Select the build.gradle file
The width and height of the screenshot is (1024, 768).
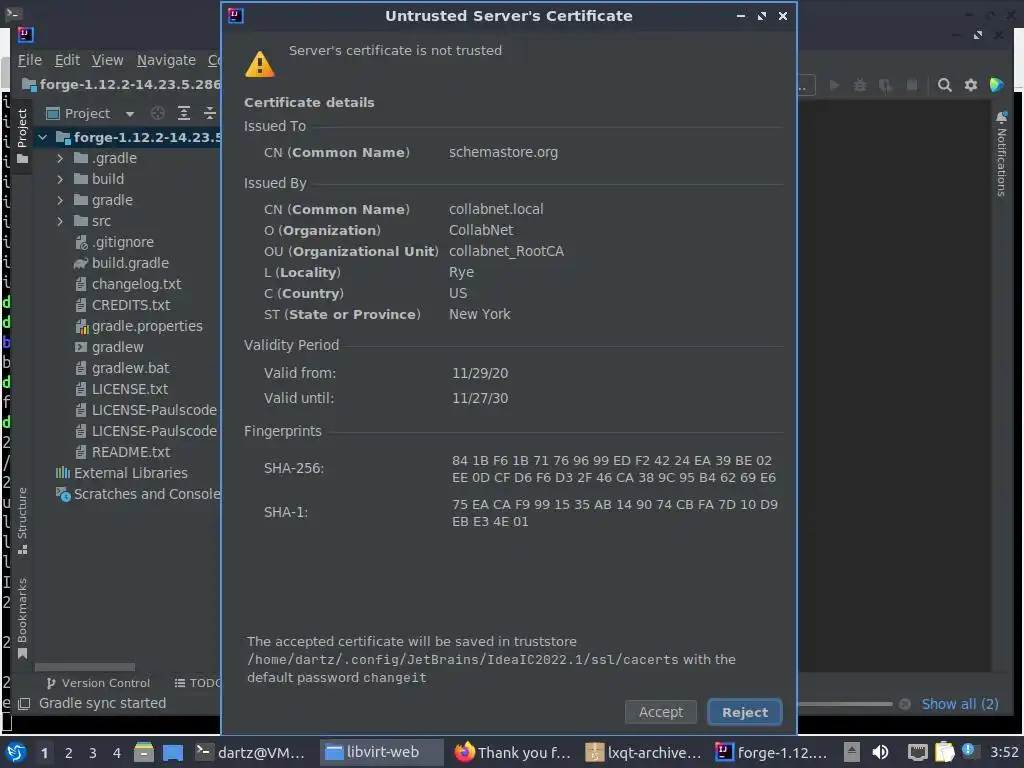[129, 263]
